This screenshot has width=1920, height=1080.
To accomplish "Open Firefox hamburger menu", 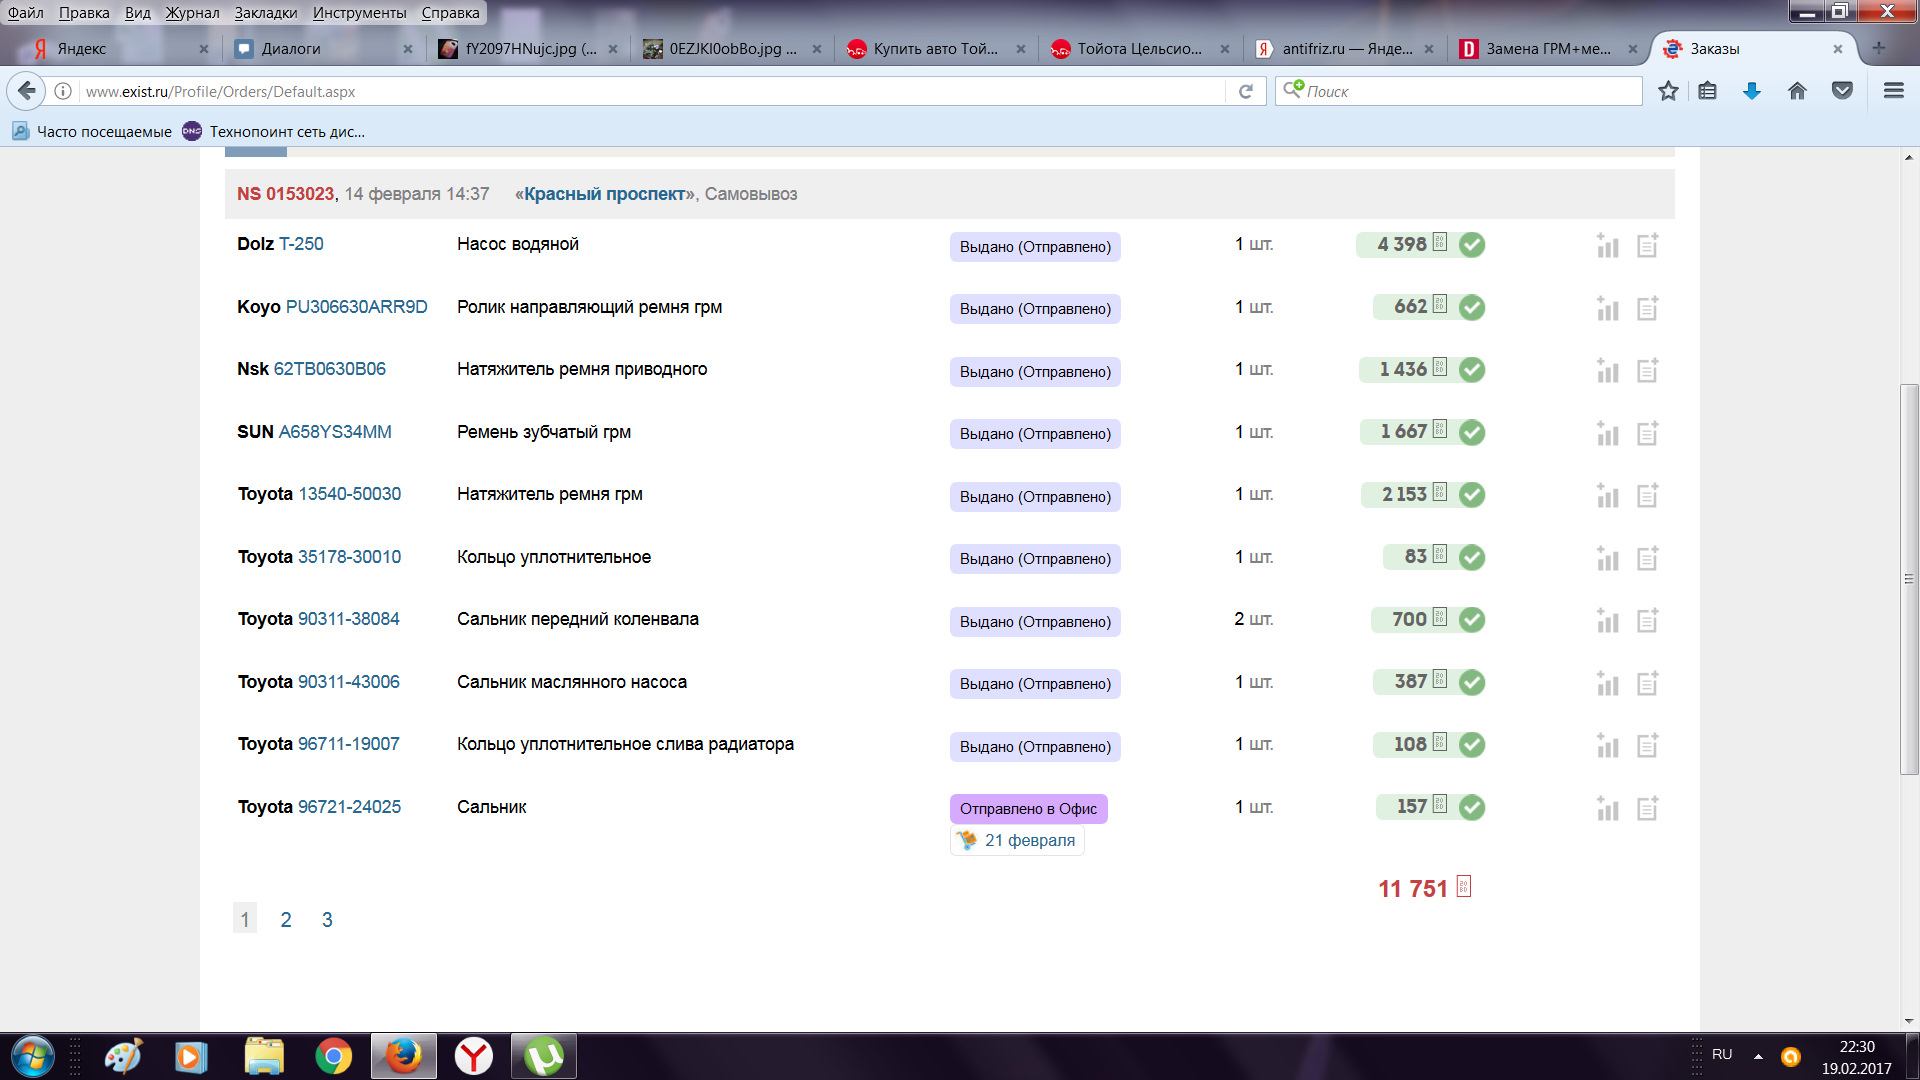I will point(1893,91).
